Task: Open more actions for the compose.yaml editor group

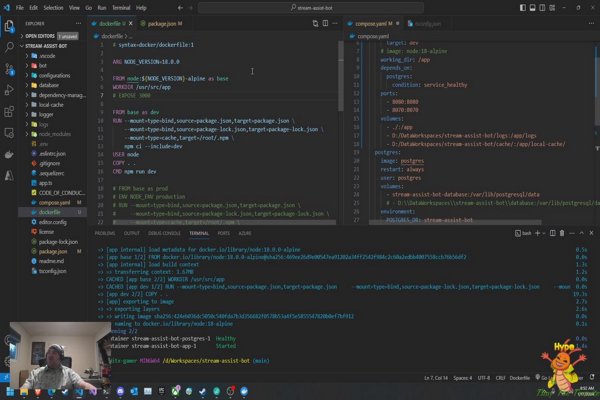Action: pyautogui.click(x=591, y=23)
